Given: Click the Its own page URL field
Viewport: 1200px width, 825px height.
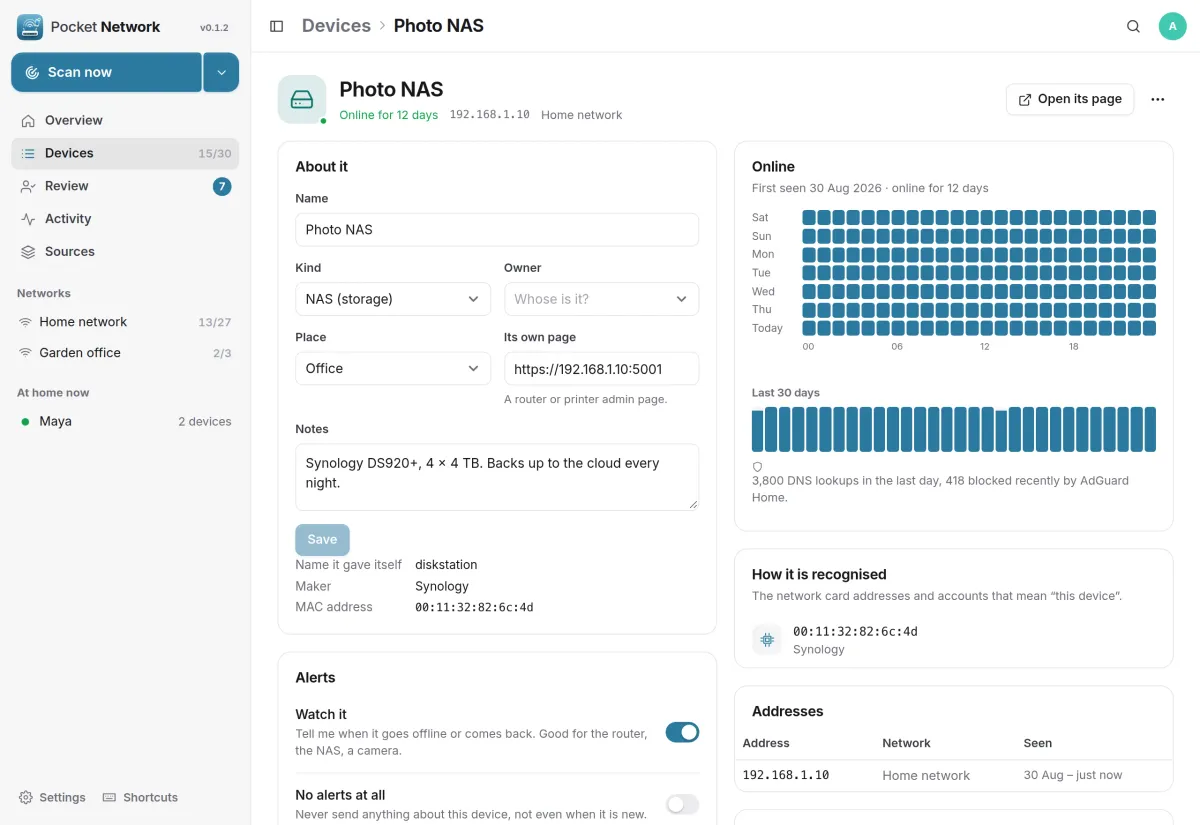Looking at the screenshot, I should (x=601, y=368).
